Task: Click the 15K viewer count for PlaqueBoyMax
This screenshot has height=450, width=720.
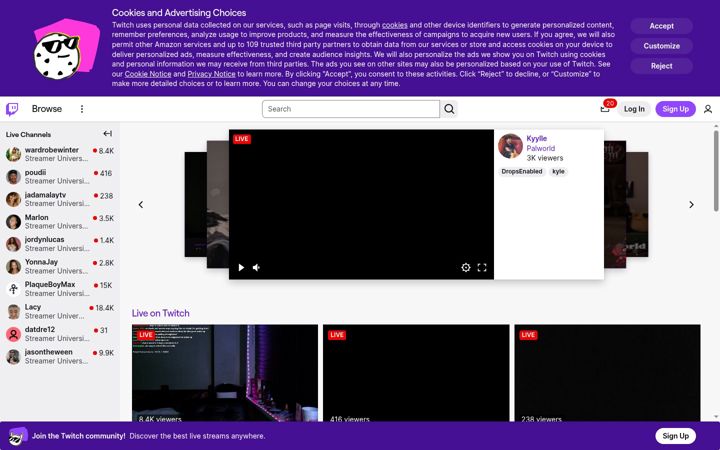Action: (x=106, y=286)
